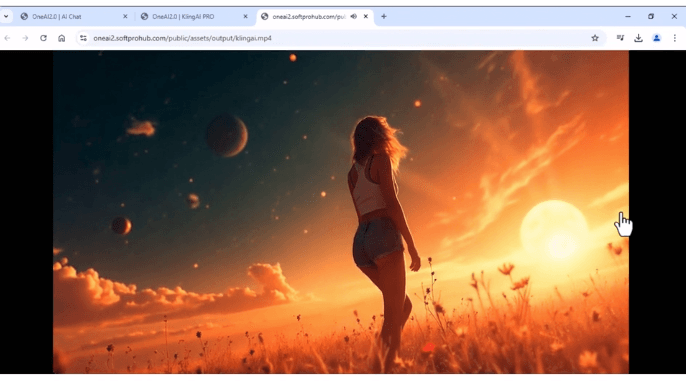Close the KlingAI PRO tab

pyautogui.click(x=245, y=17)
